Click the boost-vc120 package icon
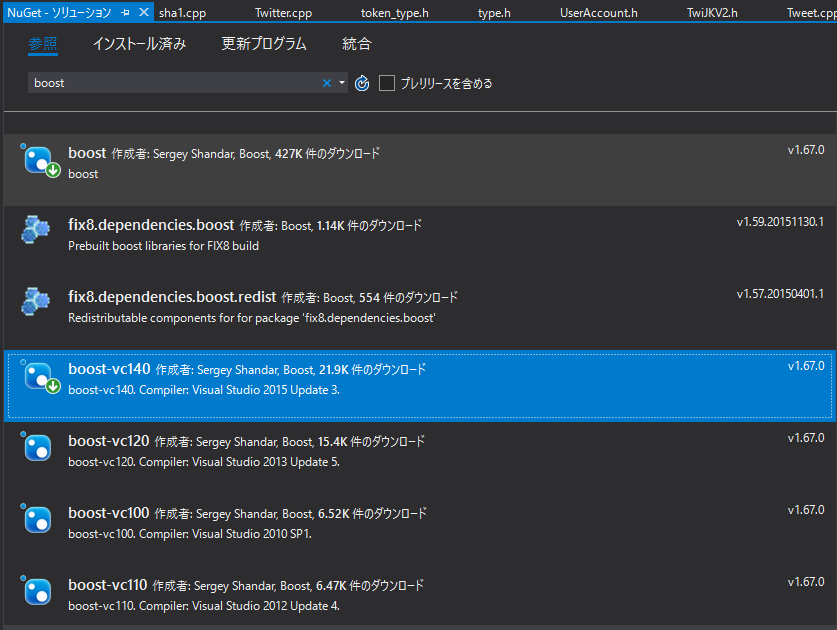 point(36,448)
